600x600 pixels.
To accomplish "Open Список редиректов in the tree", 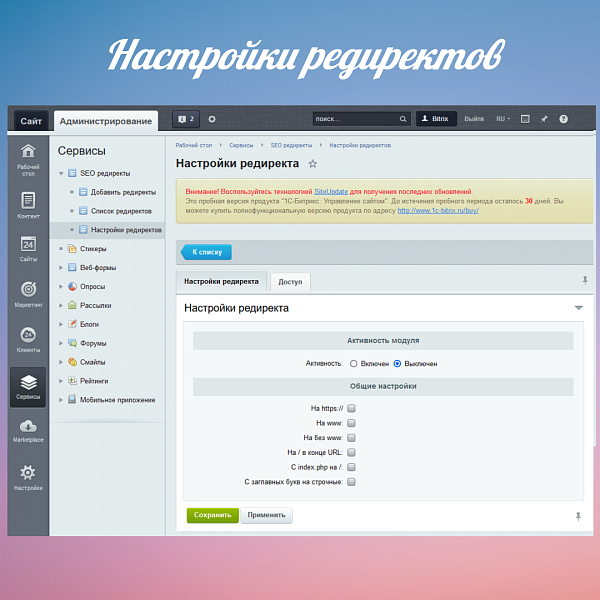I will tap(121, 211).
